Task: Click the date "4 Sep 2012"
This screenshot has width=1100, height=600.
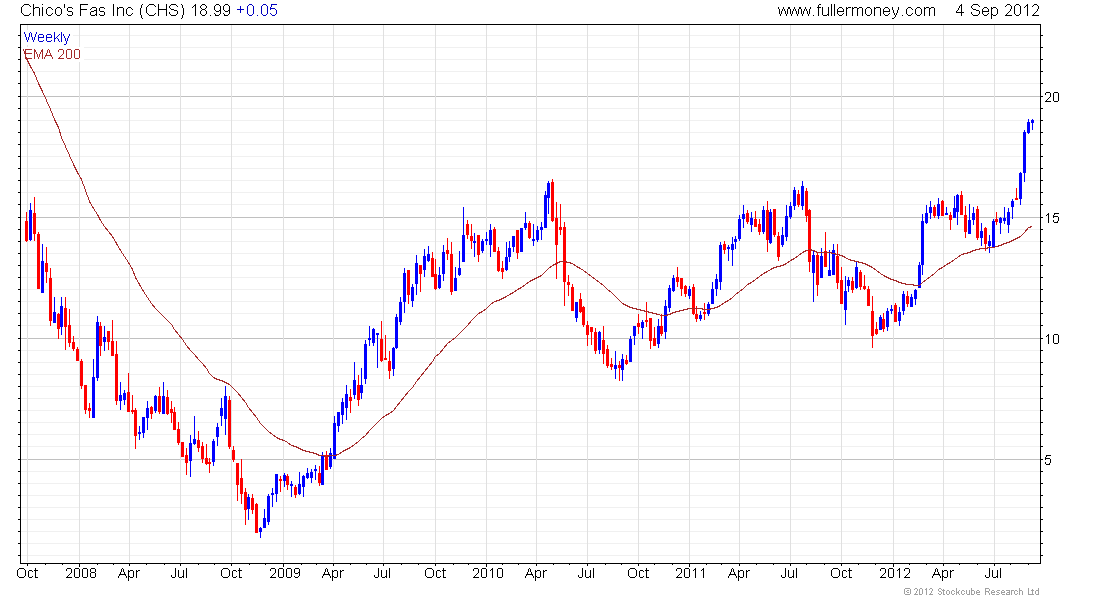Action: (x=997, y=11)
